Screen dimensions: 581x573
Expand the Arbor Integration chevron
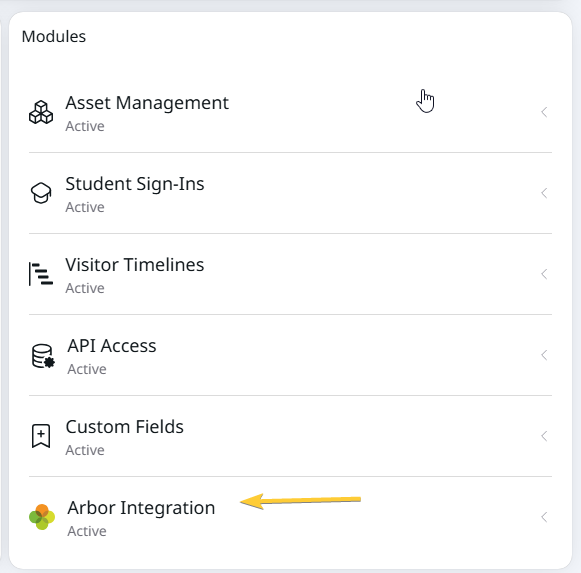(x=544, y=517)
